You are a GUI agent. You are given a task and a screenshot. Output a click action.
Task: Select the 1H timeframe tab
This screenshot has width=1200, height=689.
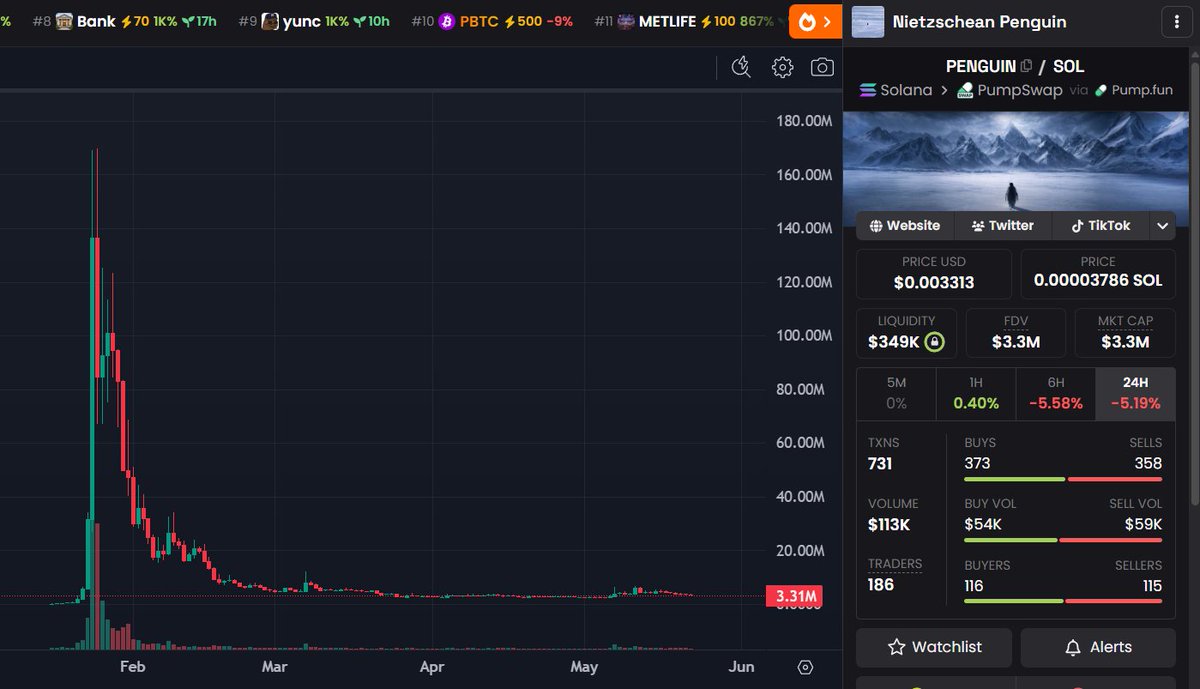(976, 393)
